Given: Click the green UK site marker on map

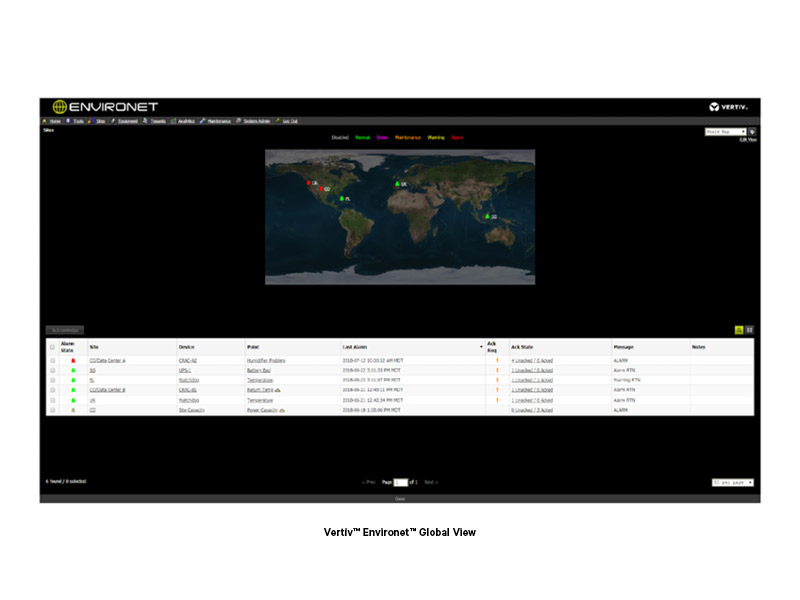Looking at the screenshot, I should (397, 183).
